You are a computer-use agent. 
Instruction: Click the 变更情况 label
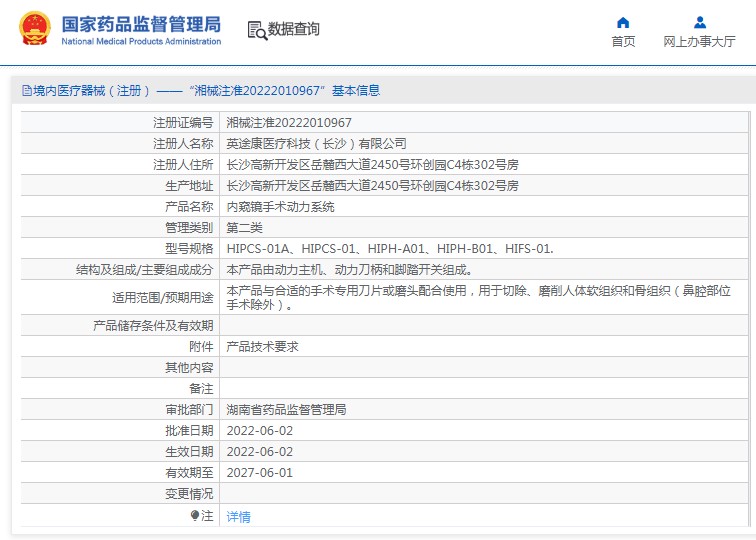click(189, 494)
